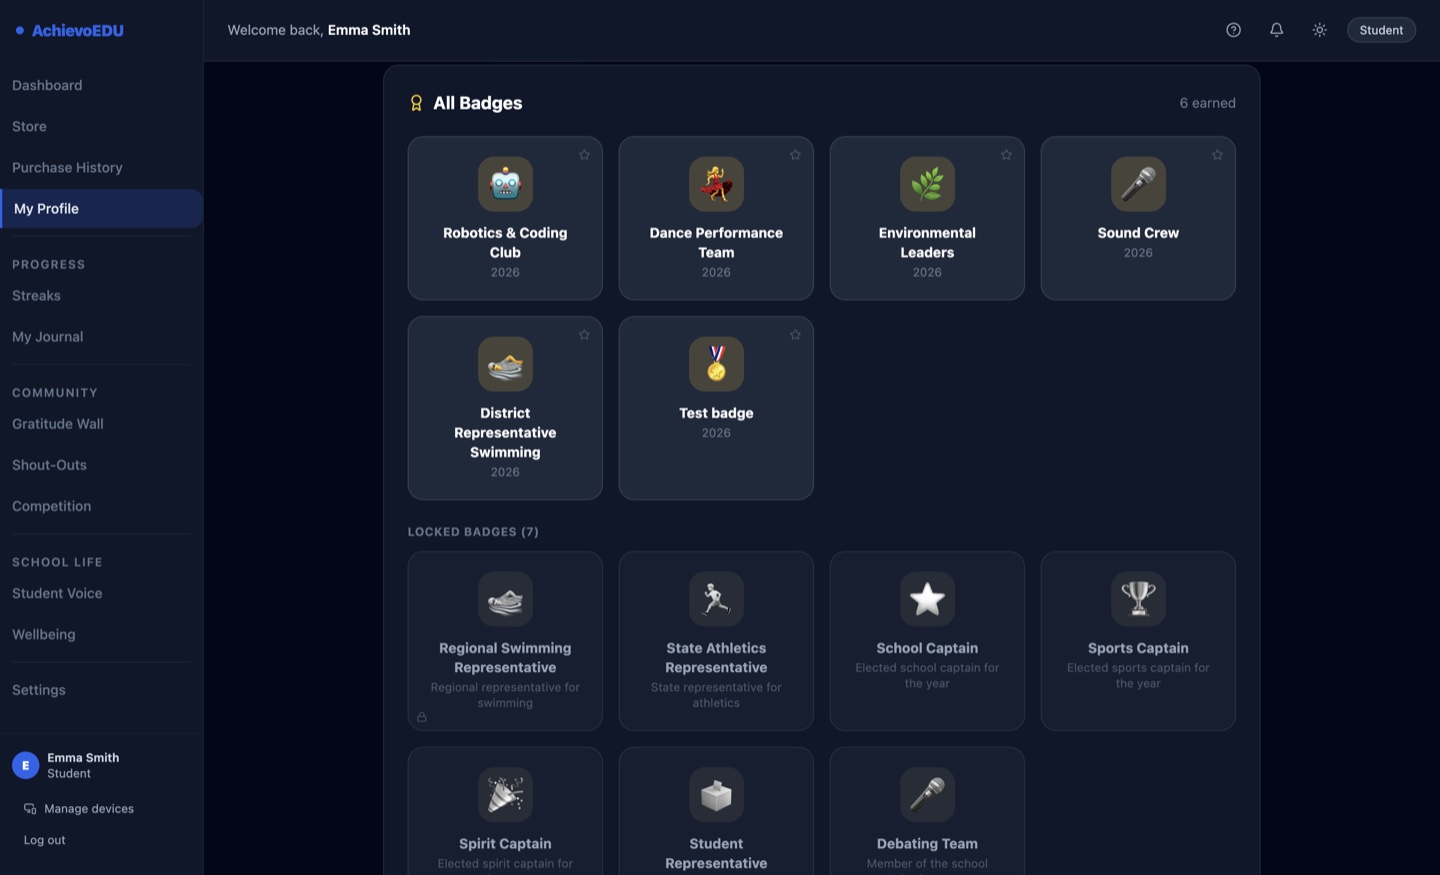The width and height of the screenshot is (1440, 875).
Task: Click 'Elected sports captain for the year' description
Action: 1138,676
